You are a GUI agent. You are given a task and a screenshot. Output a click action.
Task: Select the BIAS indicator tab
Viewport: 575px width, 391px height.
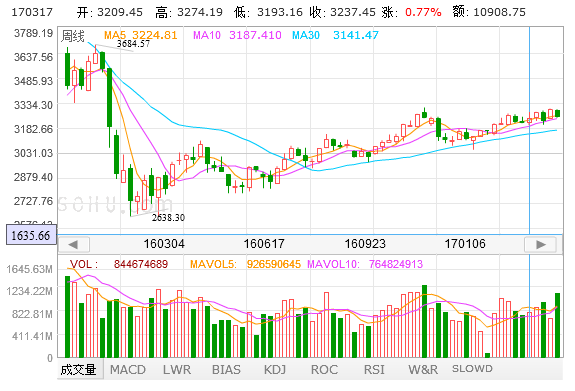(x=226, y=370)
